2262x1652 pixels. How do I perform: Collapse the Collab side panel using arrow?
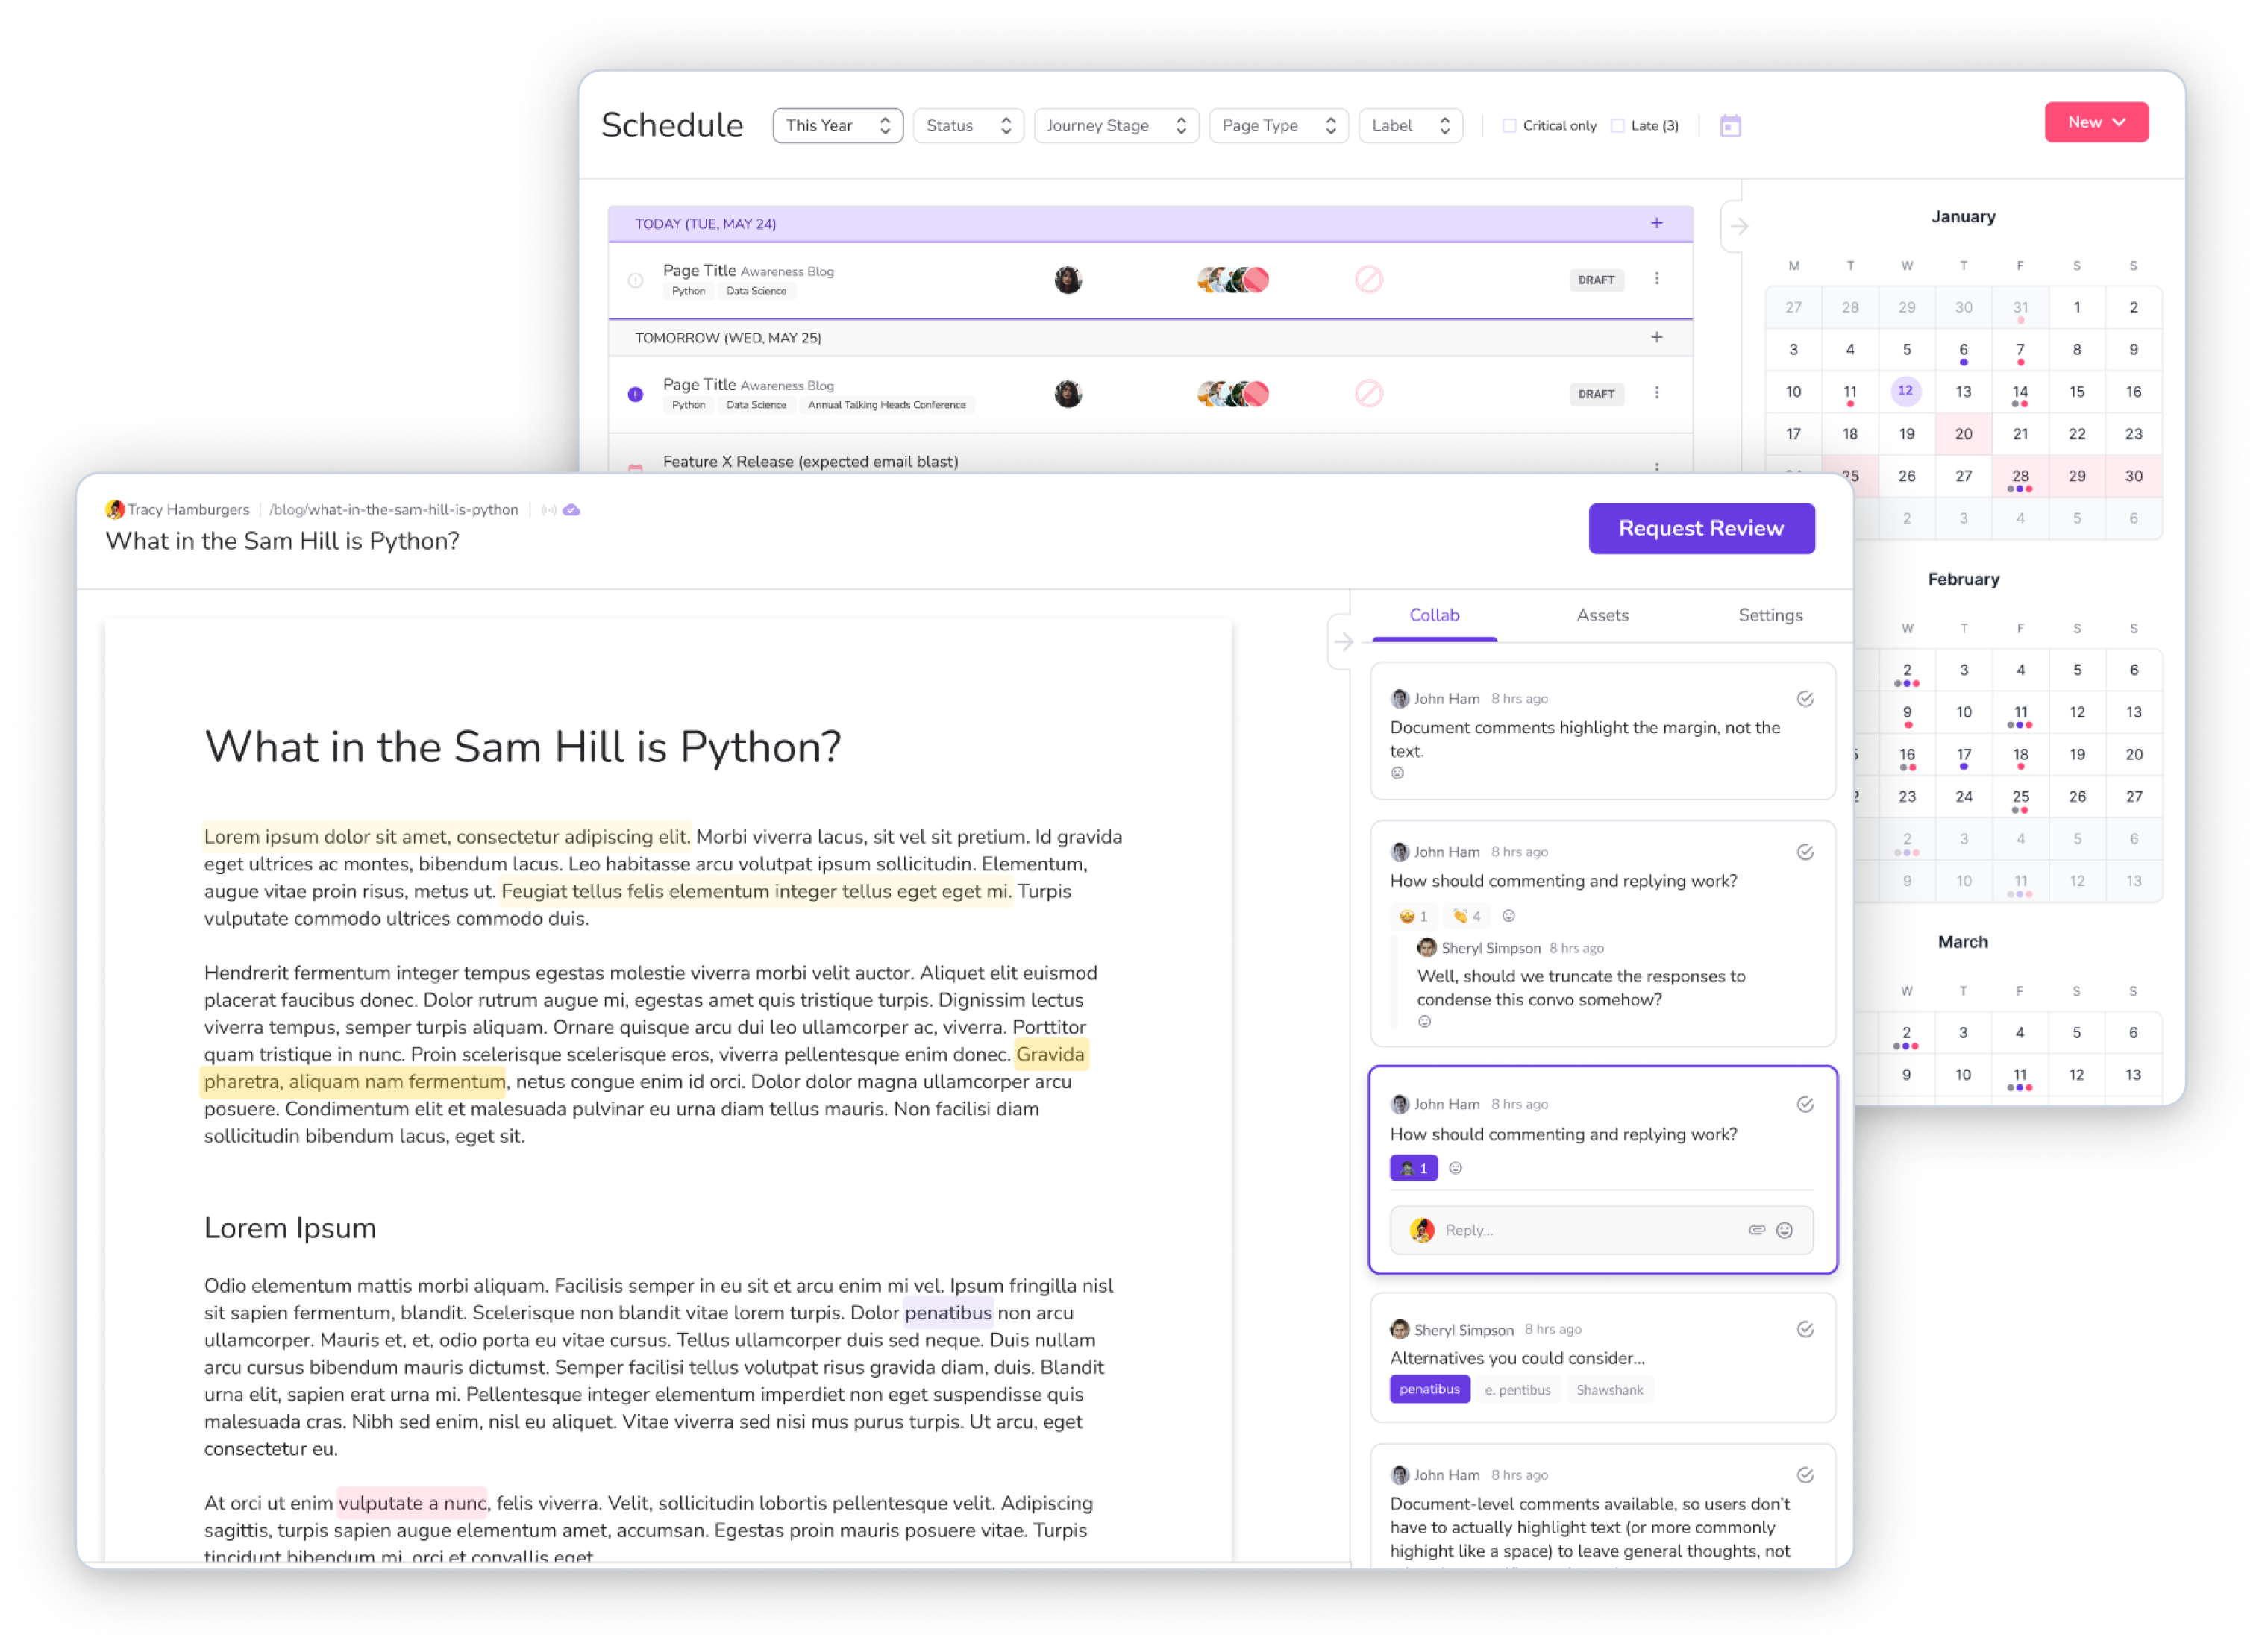1344,642
